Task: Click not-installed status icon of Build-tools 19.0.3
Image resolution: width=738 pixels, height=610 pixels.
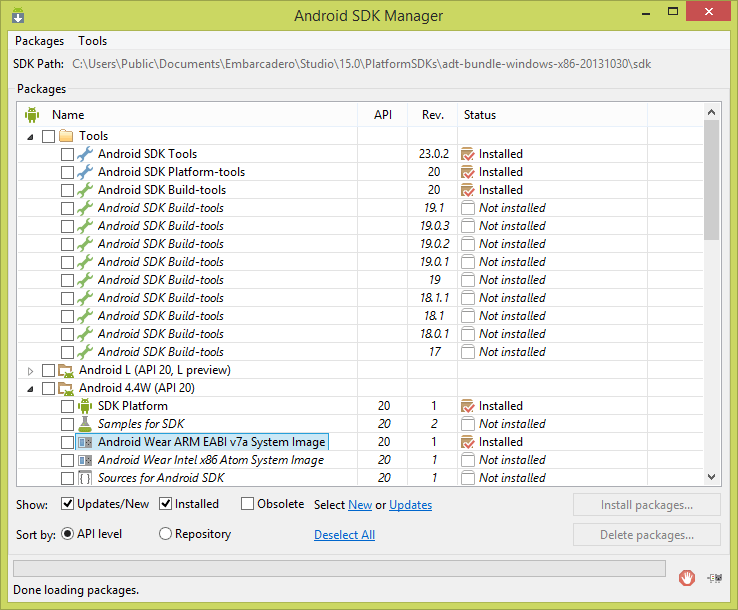Action: [467, 226]
